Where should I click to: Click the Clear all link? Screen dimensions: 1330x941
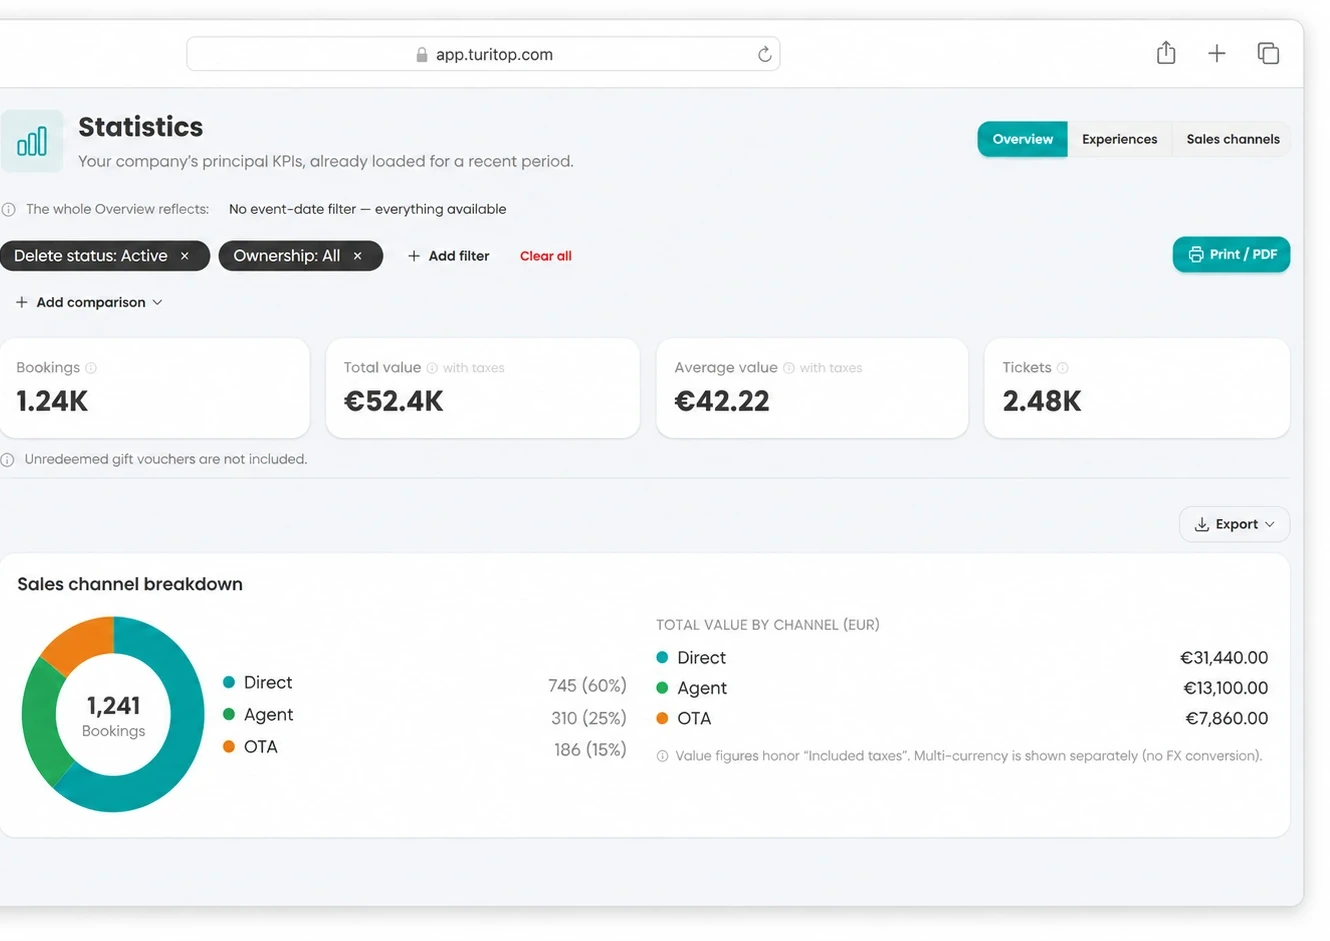coord(546,256)
